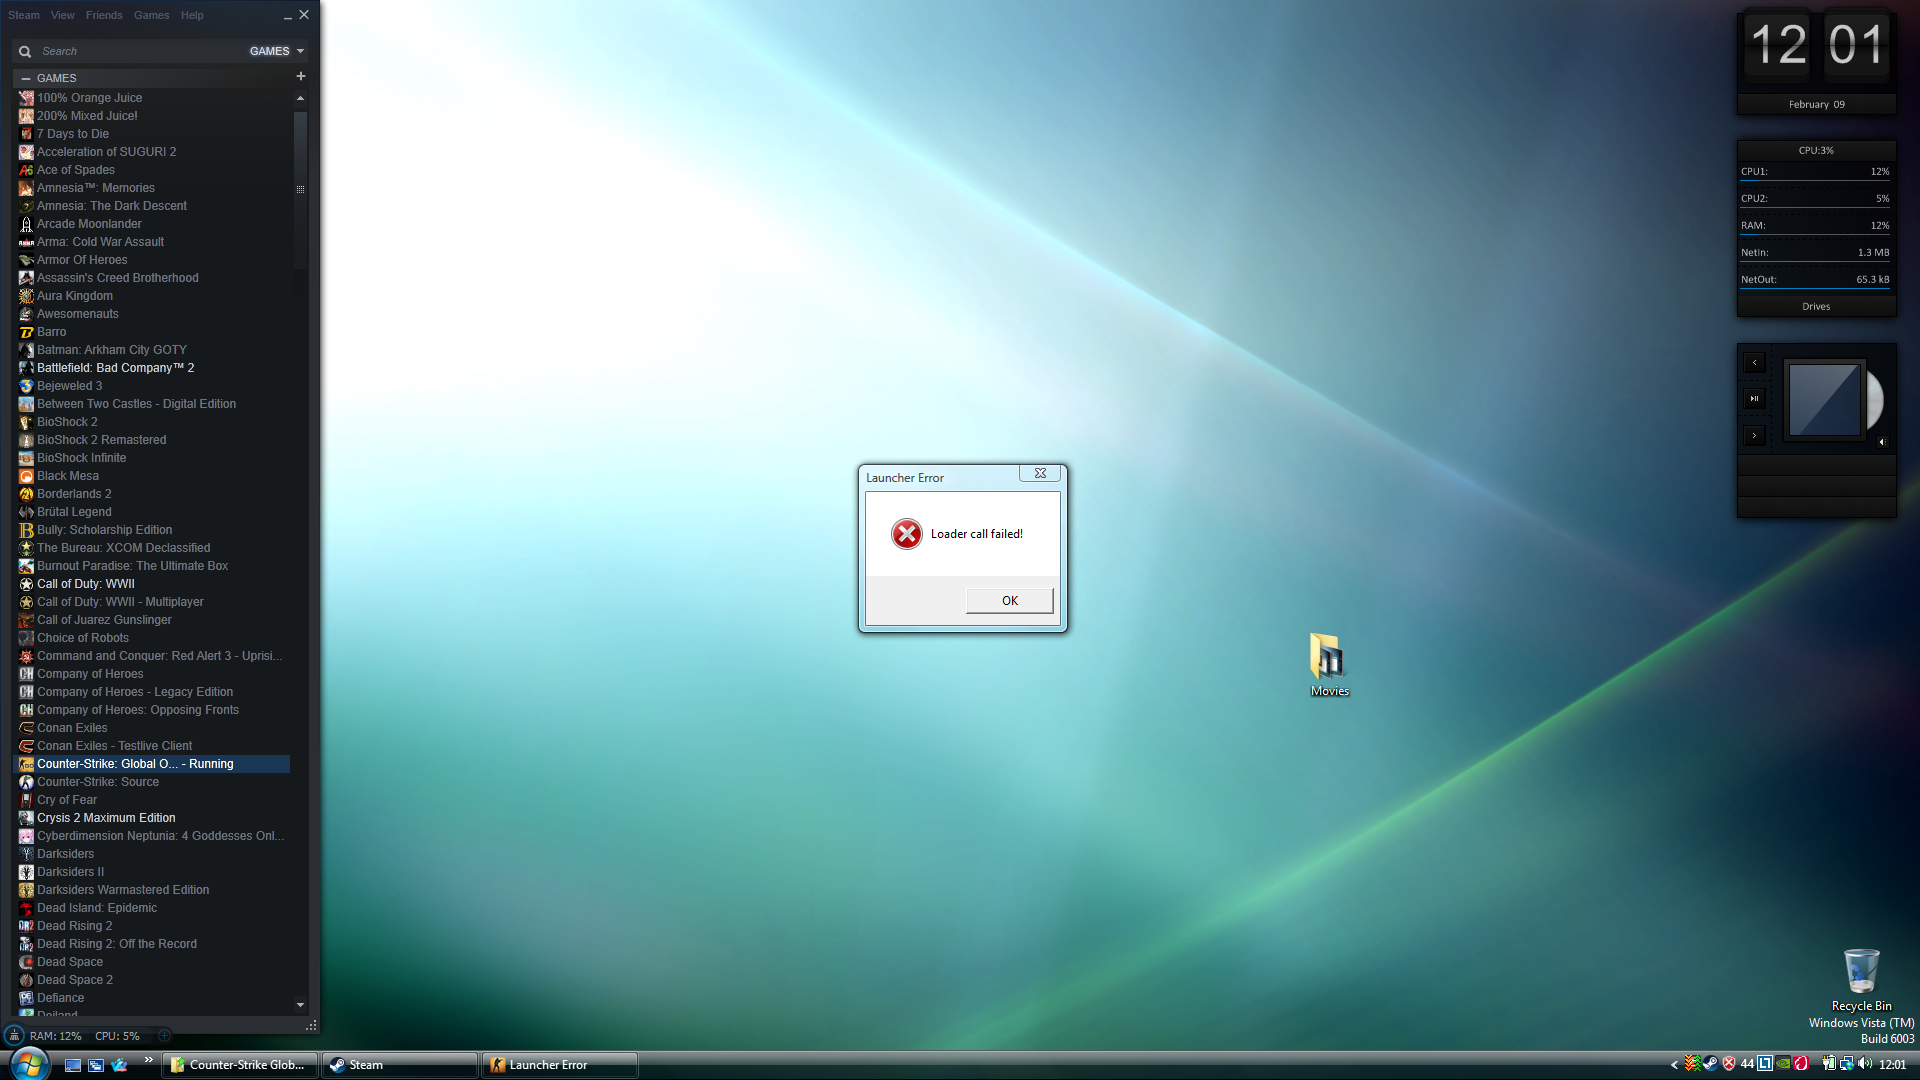Click the Steam icon in system tray
The width and height of the screenshot is (1920, 1080).
click(x=1711, y=1064)
